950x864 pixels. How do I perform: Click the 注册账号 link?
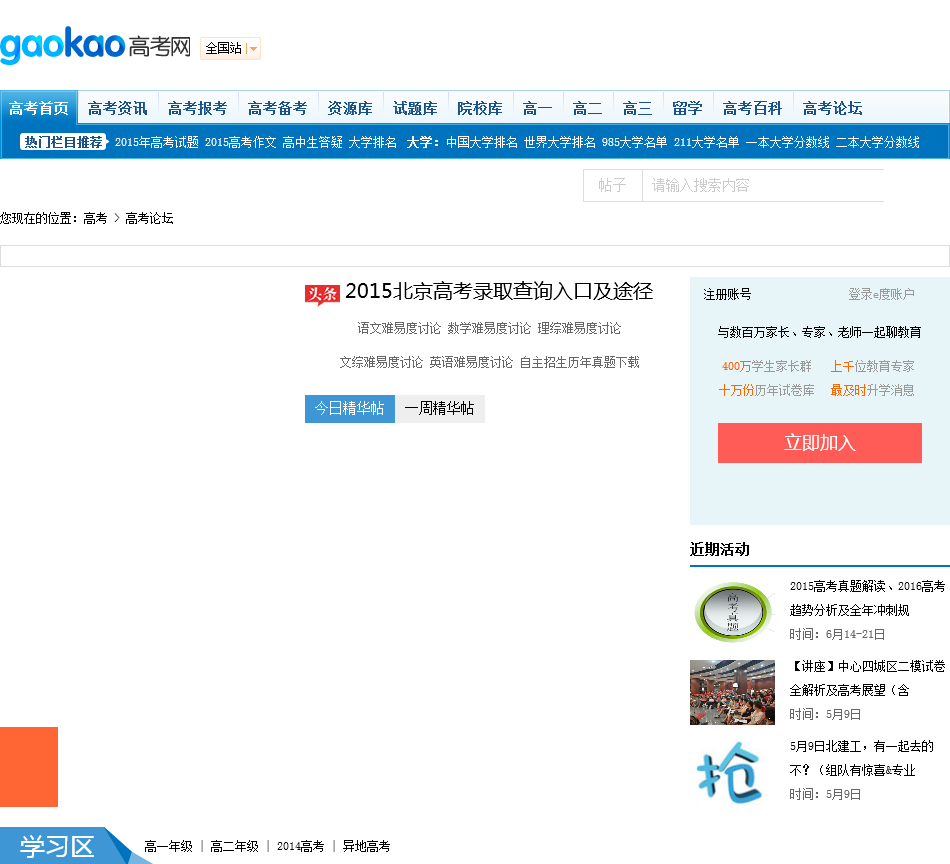(727, 294)
